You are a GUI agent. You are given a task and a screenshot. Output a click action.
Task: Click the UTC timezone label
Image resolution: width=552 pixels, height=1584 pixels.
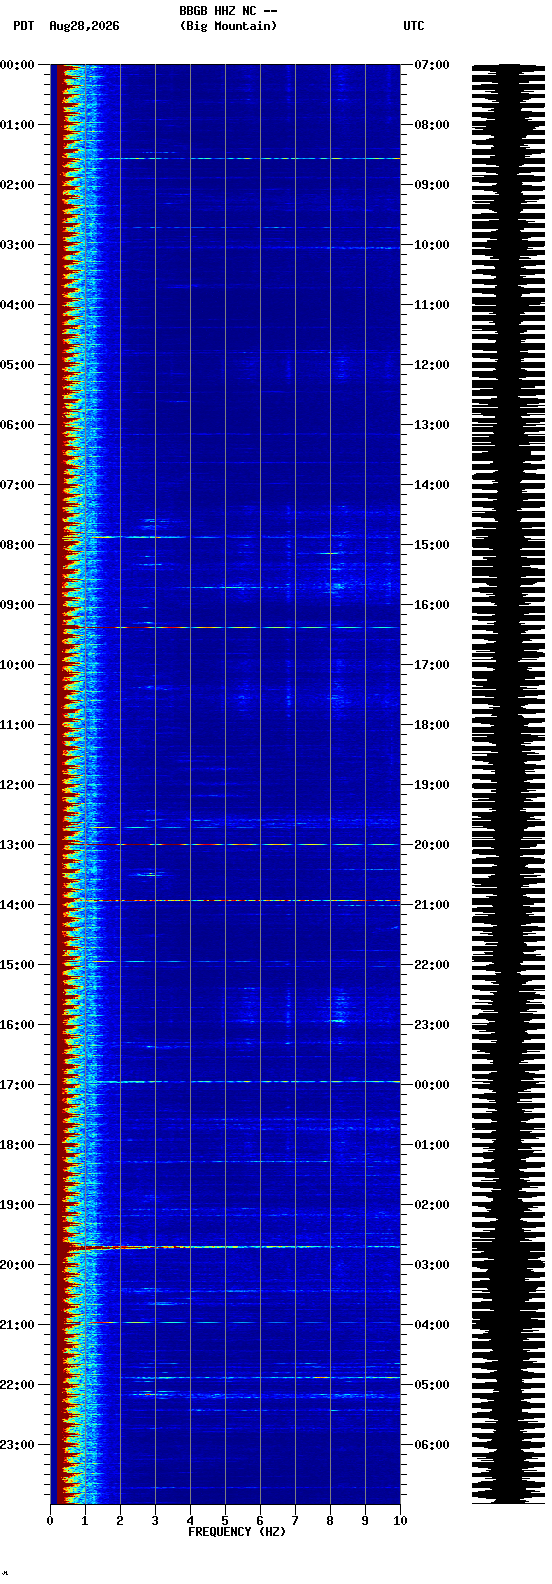tap(414, 26)
